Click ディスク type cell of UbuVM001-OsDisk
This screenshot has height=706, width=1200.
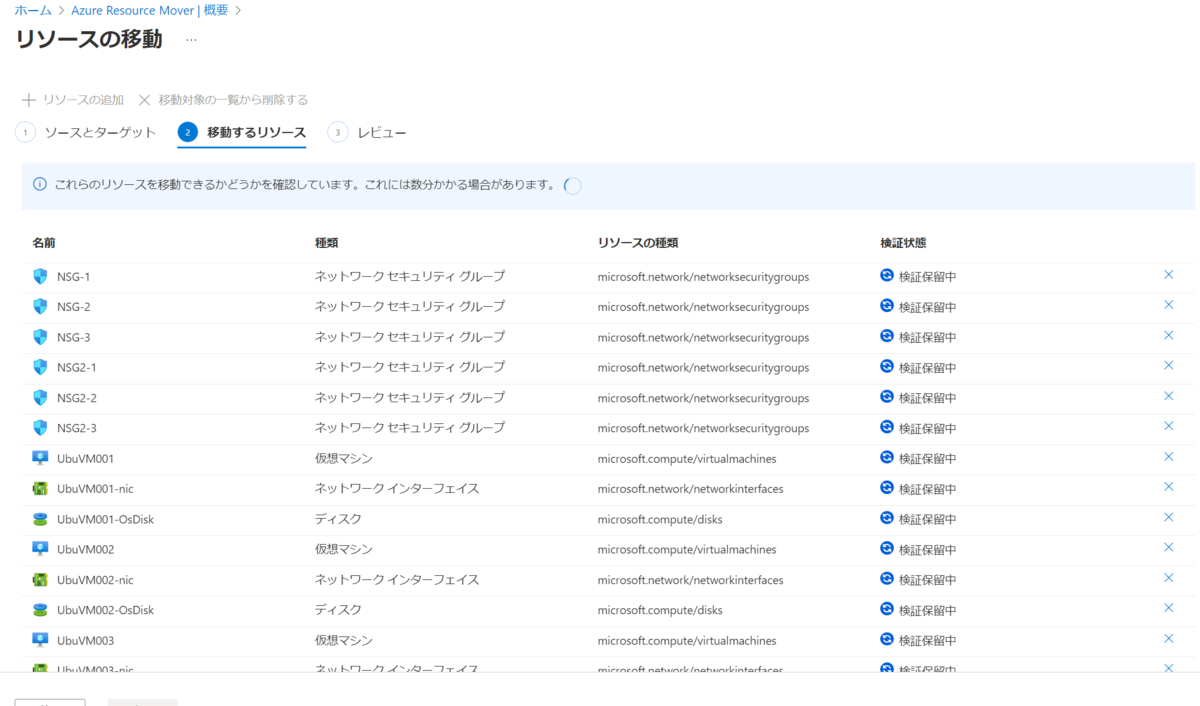tap(338, 519)
